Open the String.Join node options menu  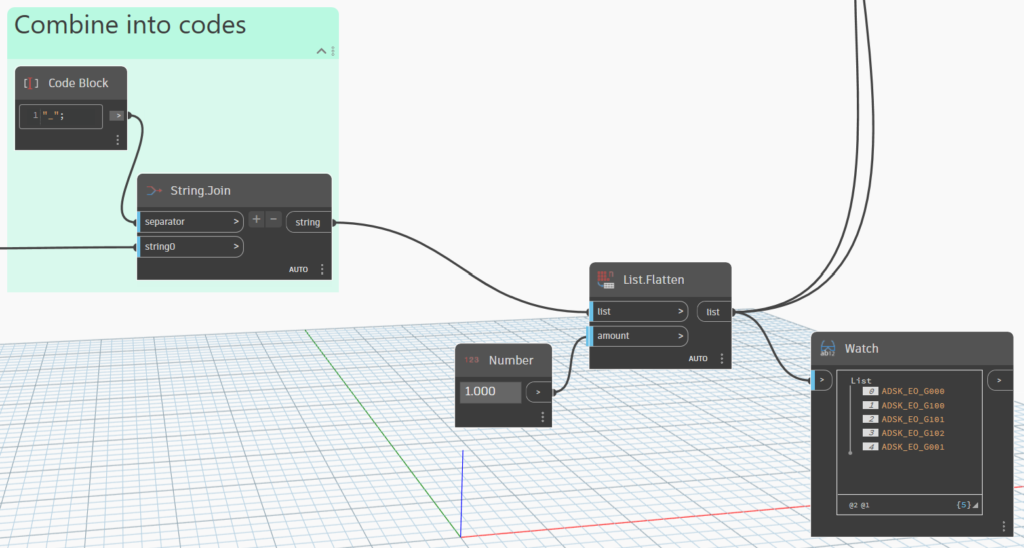tap(322, 270)
